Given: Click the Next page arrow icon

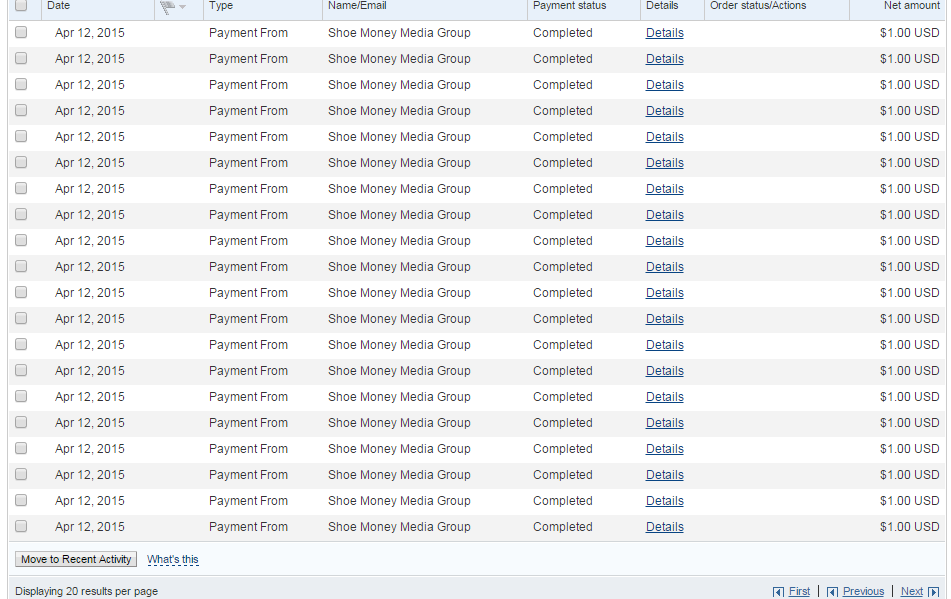Looking at the screenshot, I should coord(933,592).
